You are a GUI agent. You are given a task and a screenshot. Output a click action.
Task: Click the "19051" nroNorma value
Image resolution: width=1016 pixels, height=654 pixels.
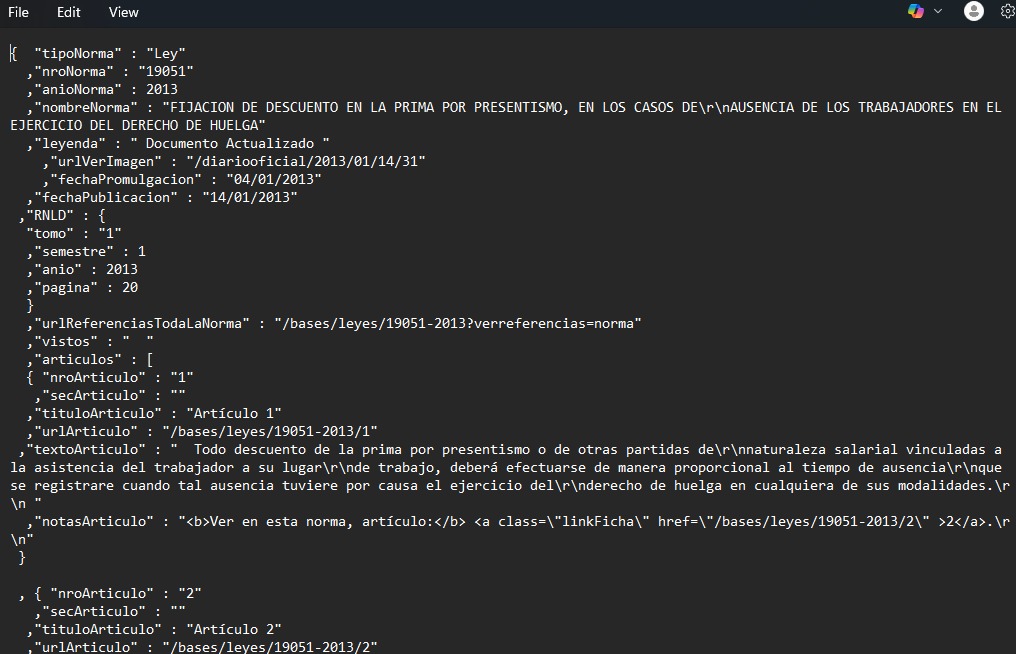tap(166, 71)
